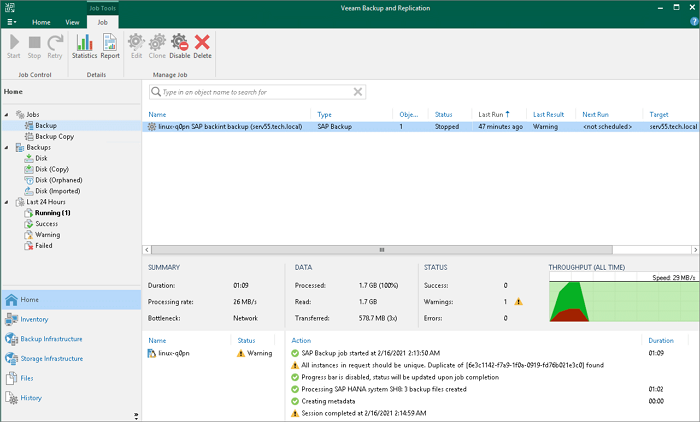Collapse the Backups tree node
This screenshot has width=700, height=422.
click(x=6, y=147)
